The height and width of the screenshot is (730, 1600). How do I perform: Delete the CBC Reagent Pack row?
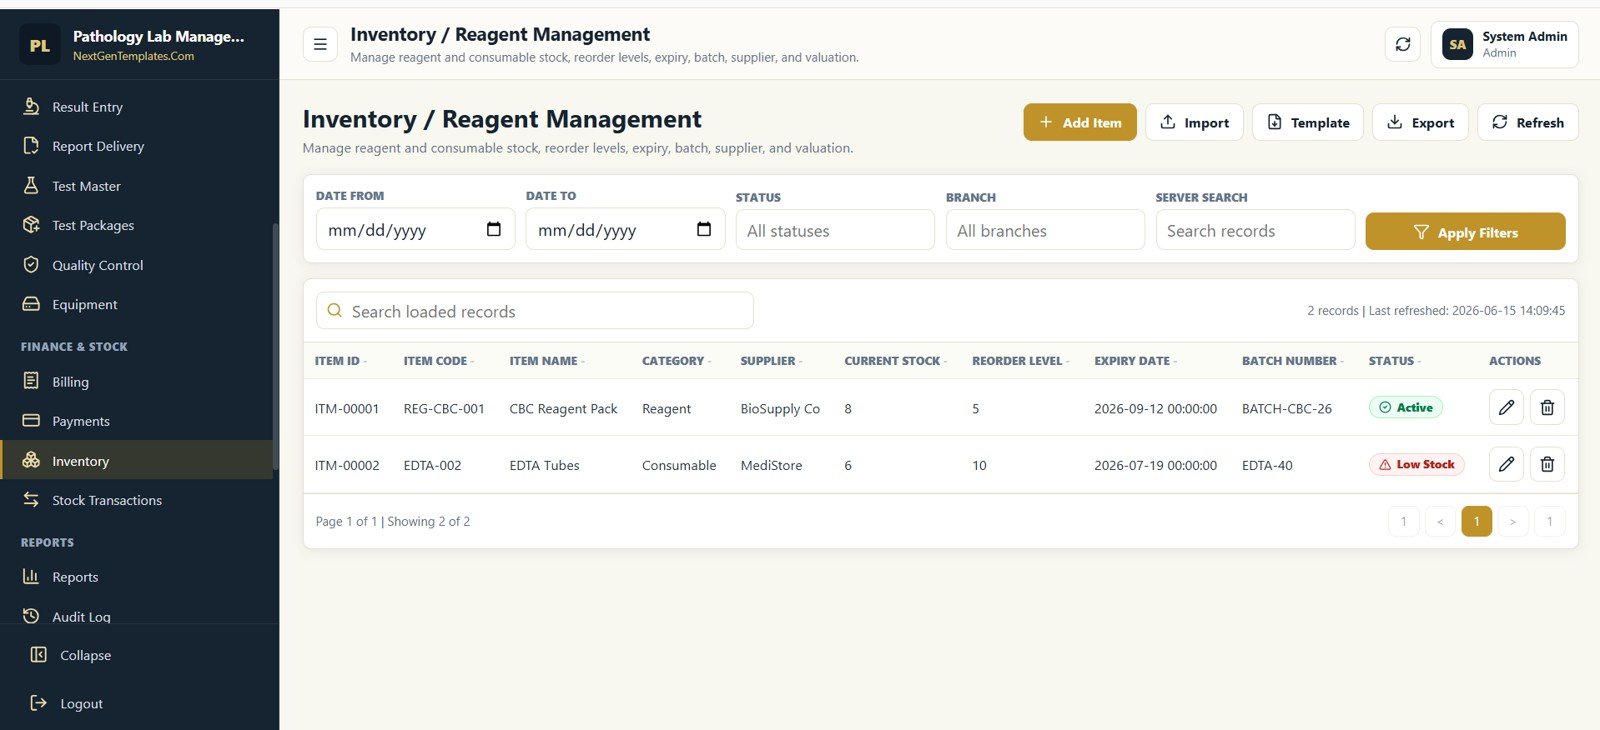pos(1547,407)
